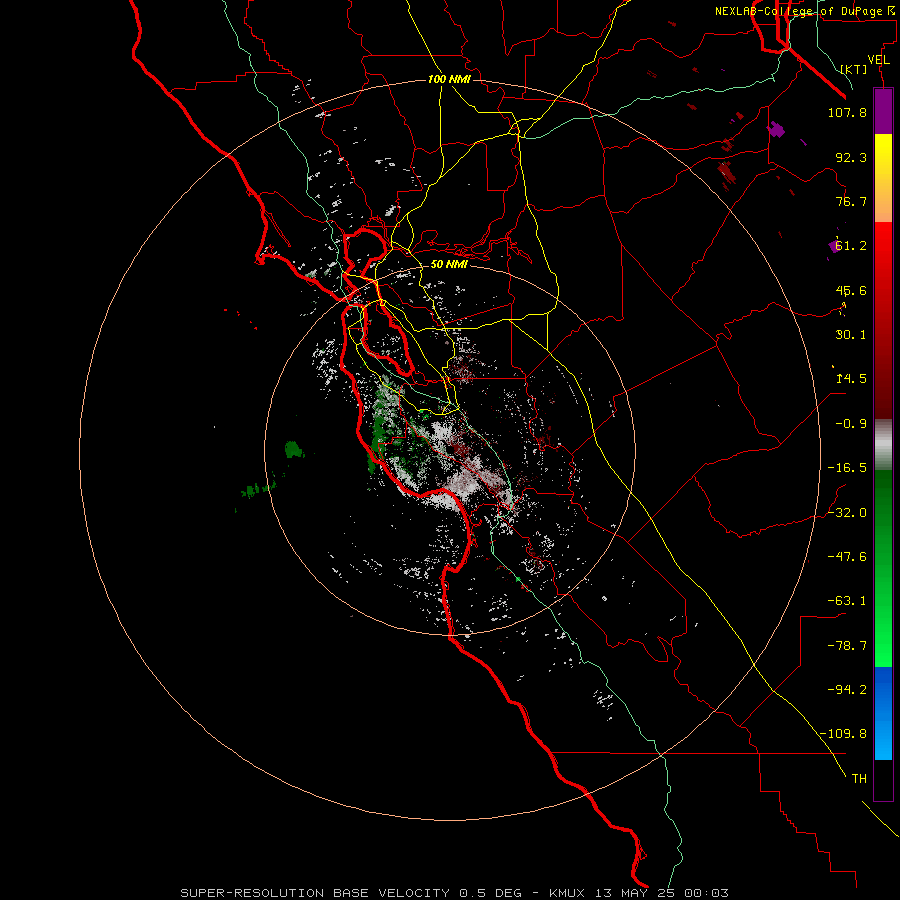The width and height of the screenshot is (900, 900).
Task: Click the 14.5 scale label
Action: [x=851, y=379]
